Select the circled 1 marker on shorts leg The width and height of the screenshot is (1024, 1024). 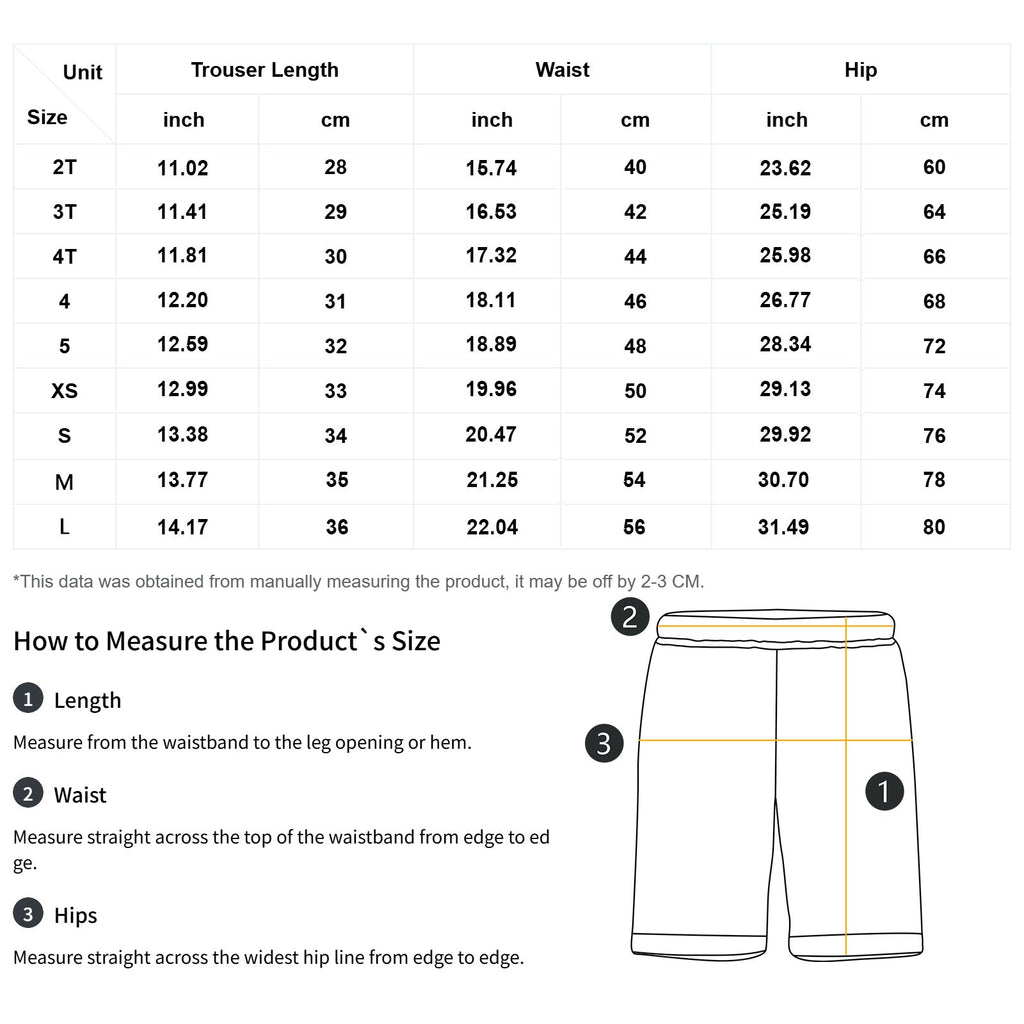[884, 791]
